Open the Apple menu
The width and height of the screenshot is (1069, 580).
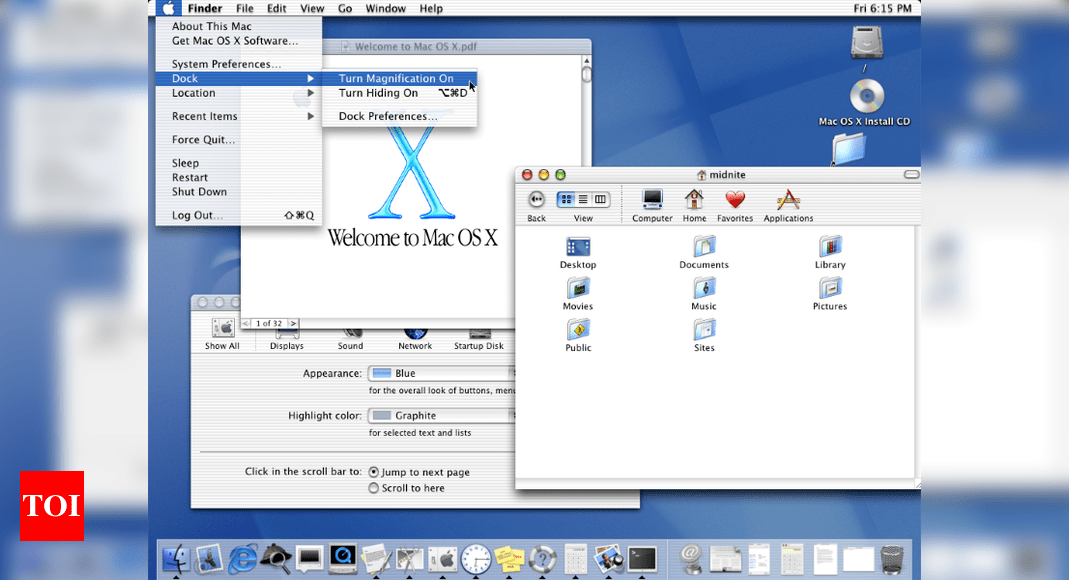168,8
